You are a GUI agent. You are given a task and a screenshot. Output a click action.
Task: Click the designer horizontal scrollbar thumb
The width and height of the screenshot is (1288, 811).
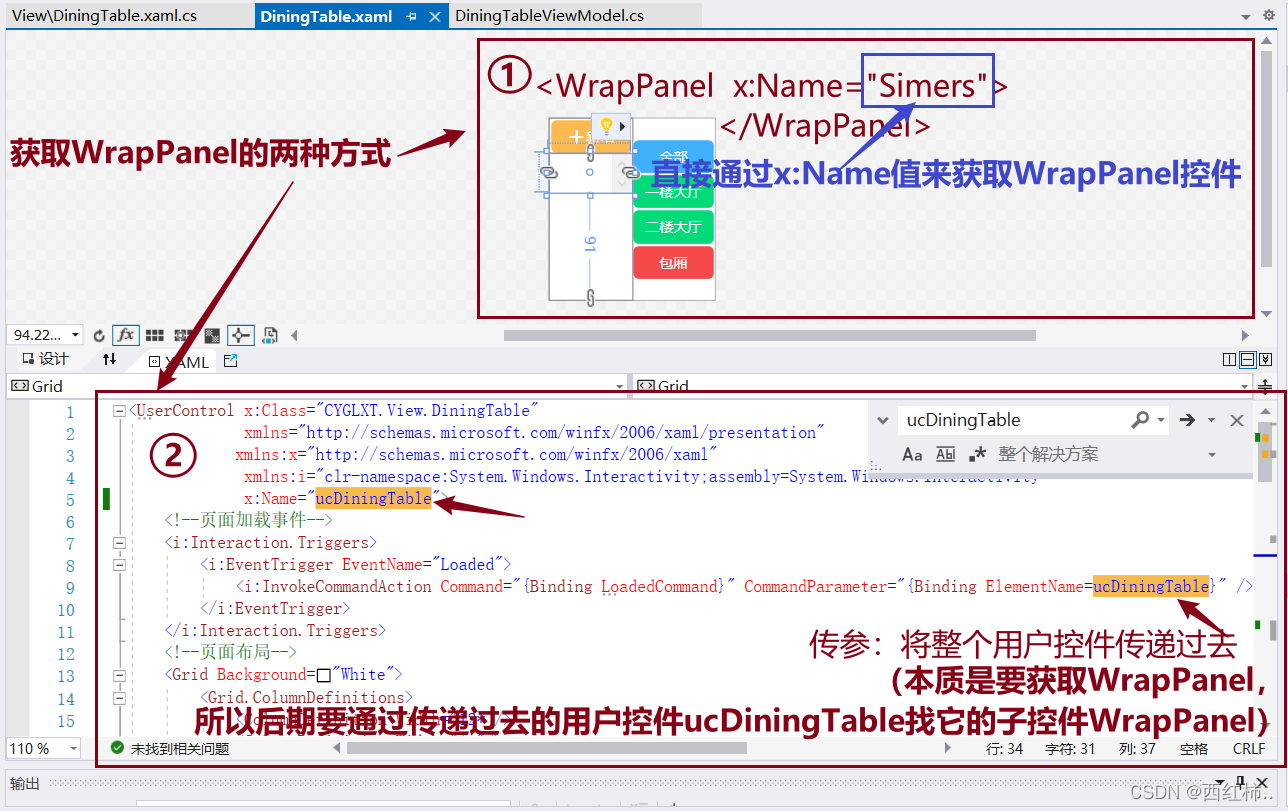click(769, 335)
